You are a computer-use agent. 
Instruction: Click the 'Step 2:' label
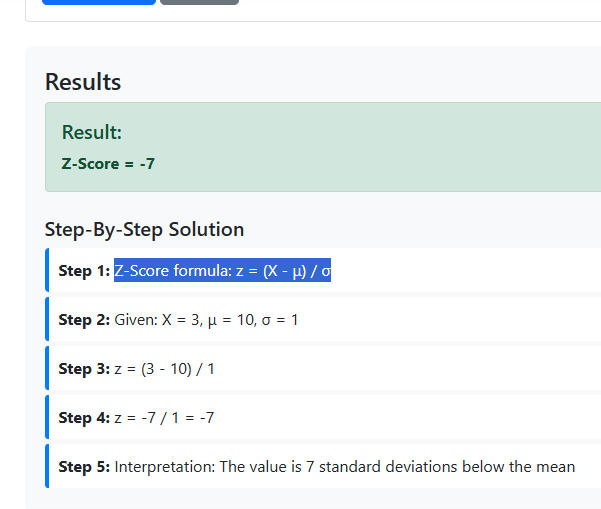[x=84, y=320]
